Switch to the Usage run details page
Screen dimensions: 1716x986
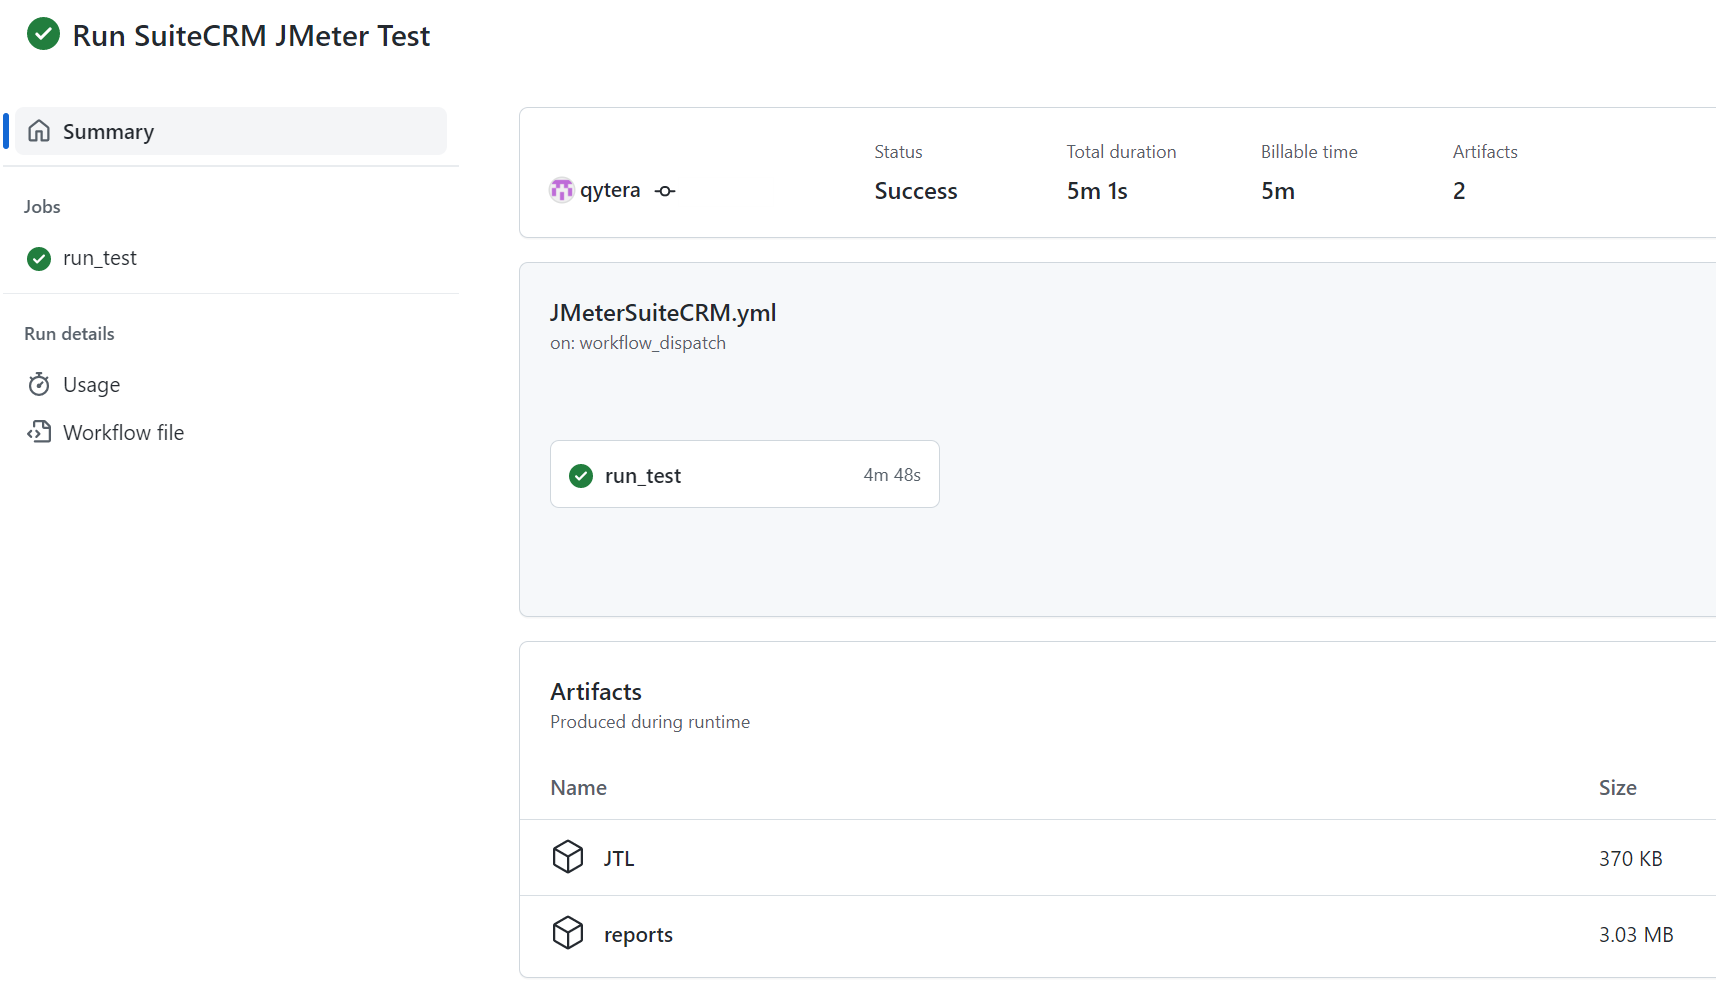click(x=91, y=384)
